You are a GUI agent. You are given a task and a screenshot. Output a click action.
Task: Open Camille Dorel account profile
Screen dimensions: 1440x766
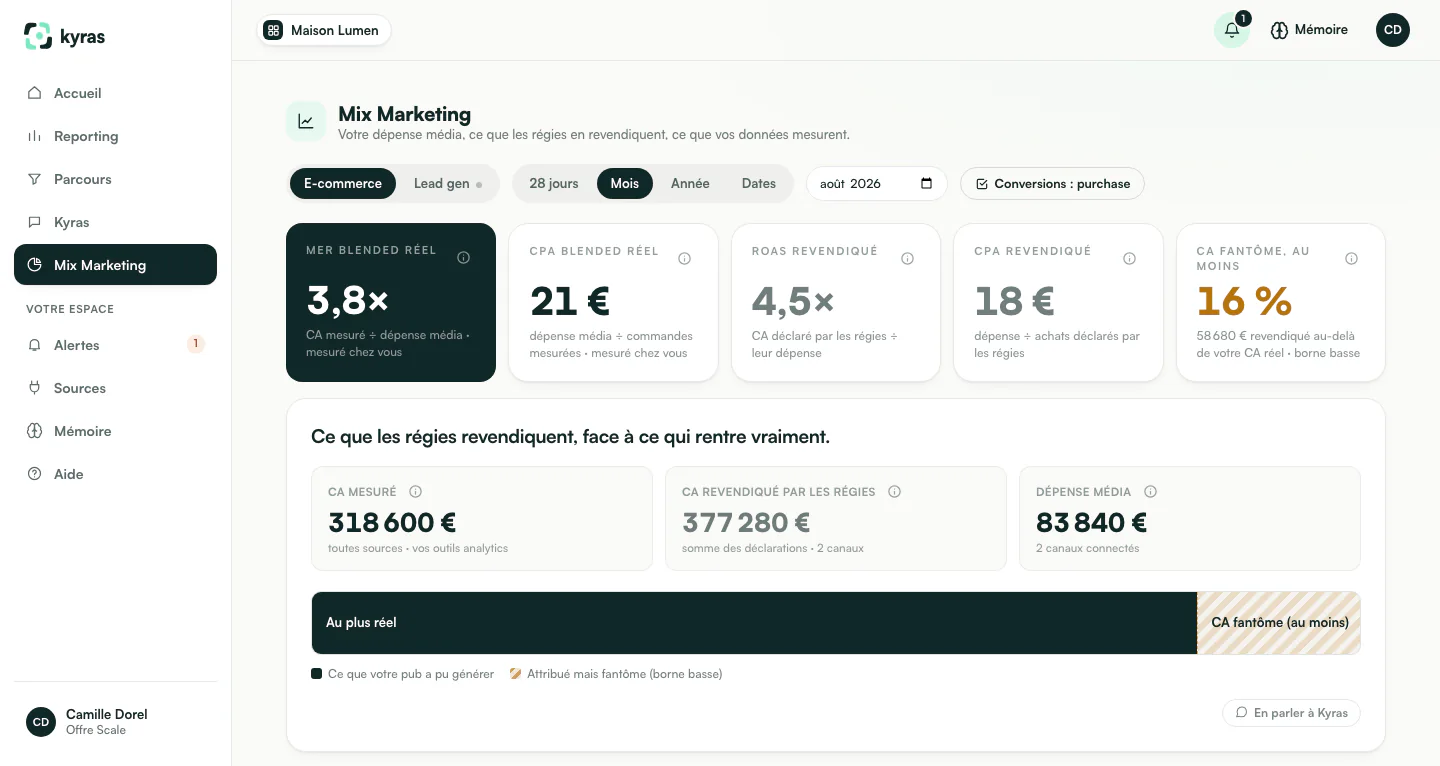(x=115, y=722)
